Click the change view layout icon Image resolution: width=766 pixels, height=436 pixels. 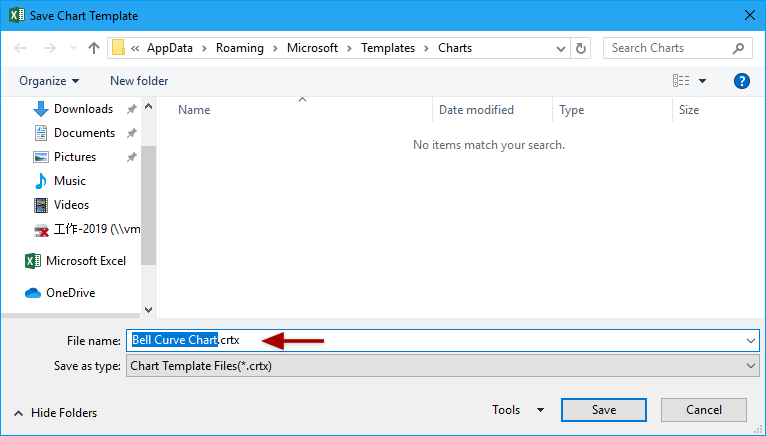[x=682, y=81]
